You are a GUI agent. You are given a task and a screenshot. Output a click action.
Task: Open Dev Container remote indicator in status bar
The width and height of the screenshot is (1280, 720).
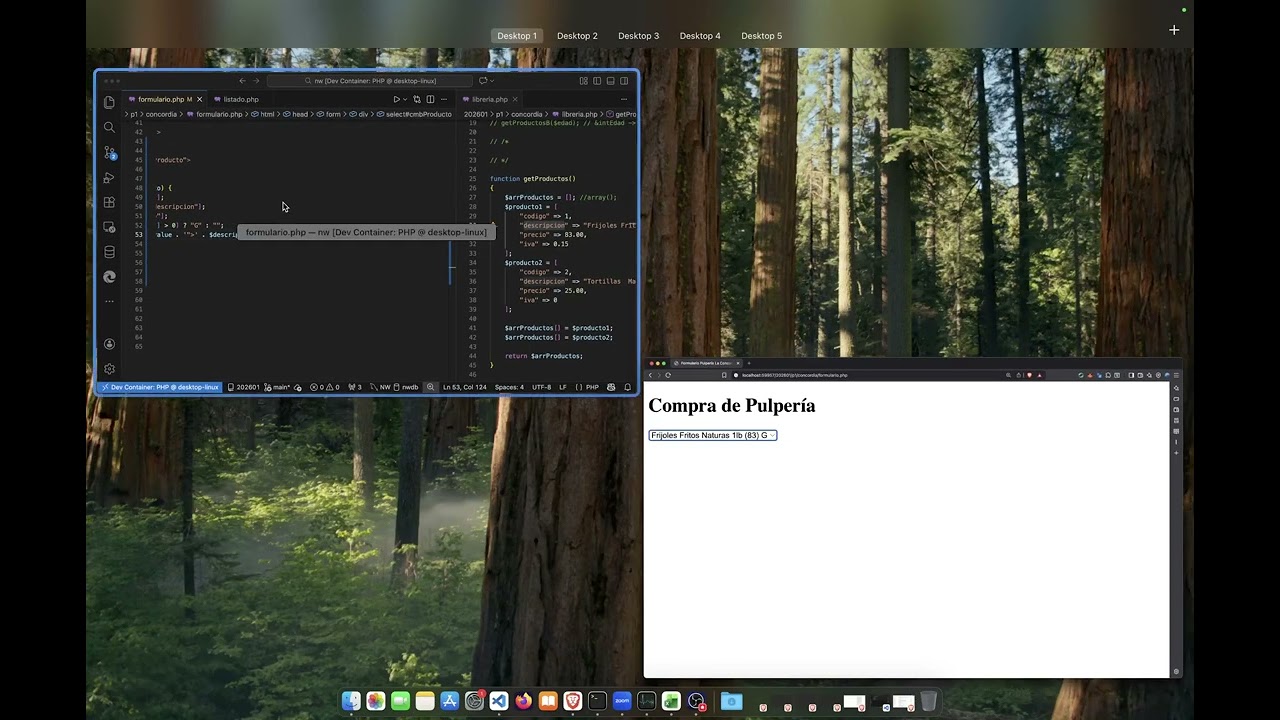pyautogui.click(x=160, y=387)
